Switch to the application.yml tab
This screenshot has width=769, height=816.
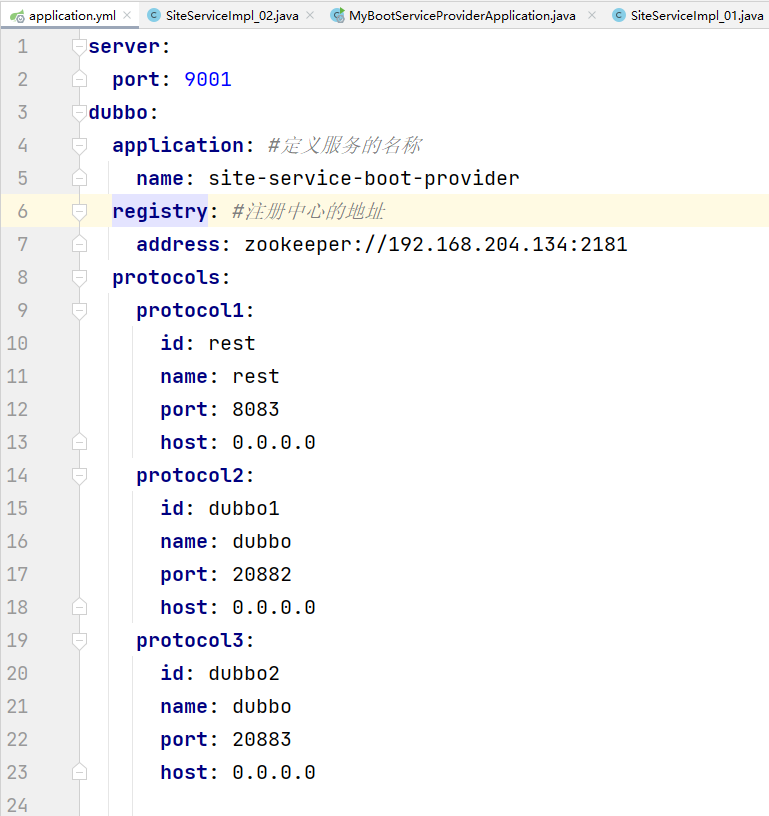pyautogui.click(x=72, y=16)
